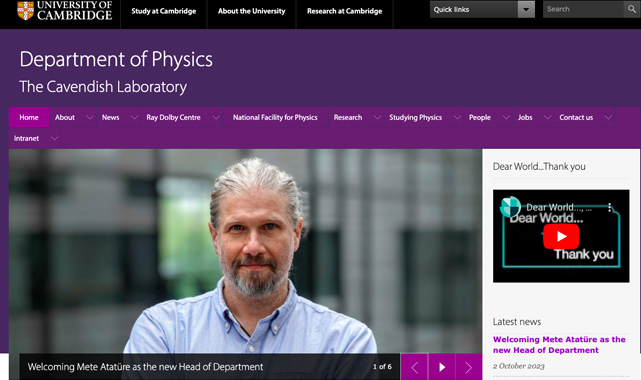Click the '1 of 6' slide counter
Screen dimensions: 641x380
tap(382, 367)
